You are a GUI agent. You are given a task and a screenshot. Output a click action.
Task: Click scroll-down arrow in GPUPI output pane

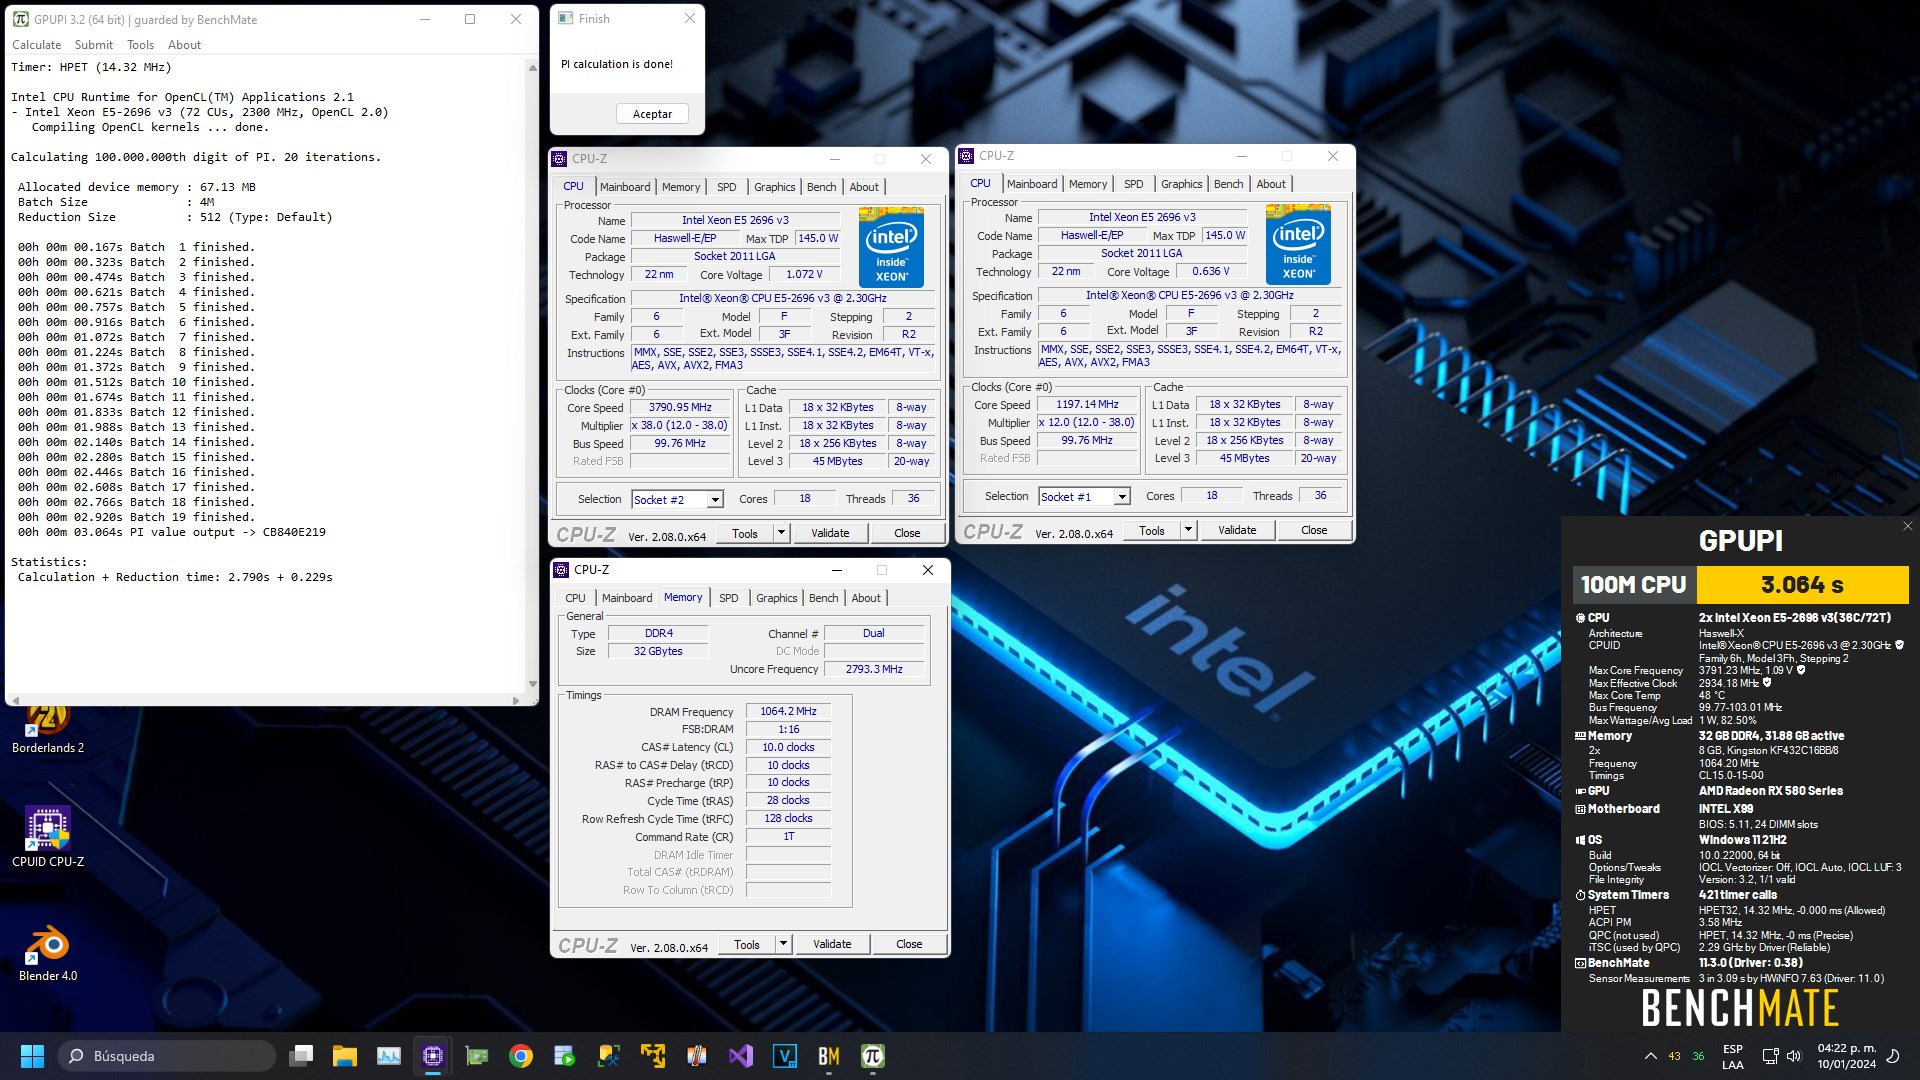pyautogui.click(x=532, y=684)
